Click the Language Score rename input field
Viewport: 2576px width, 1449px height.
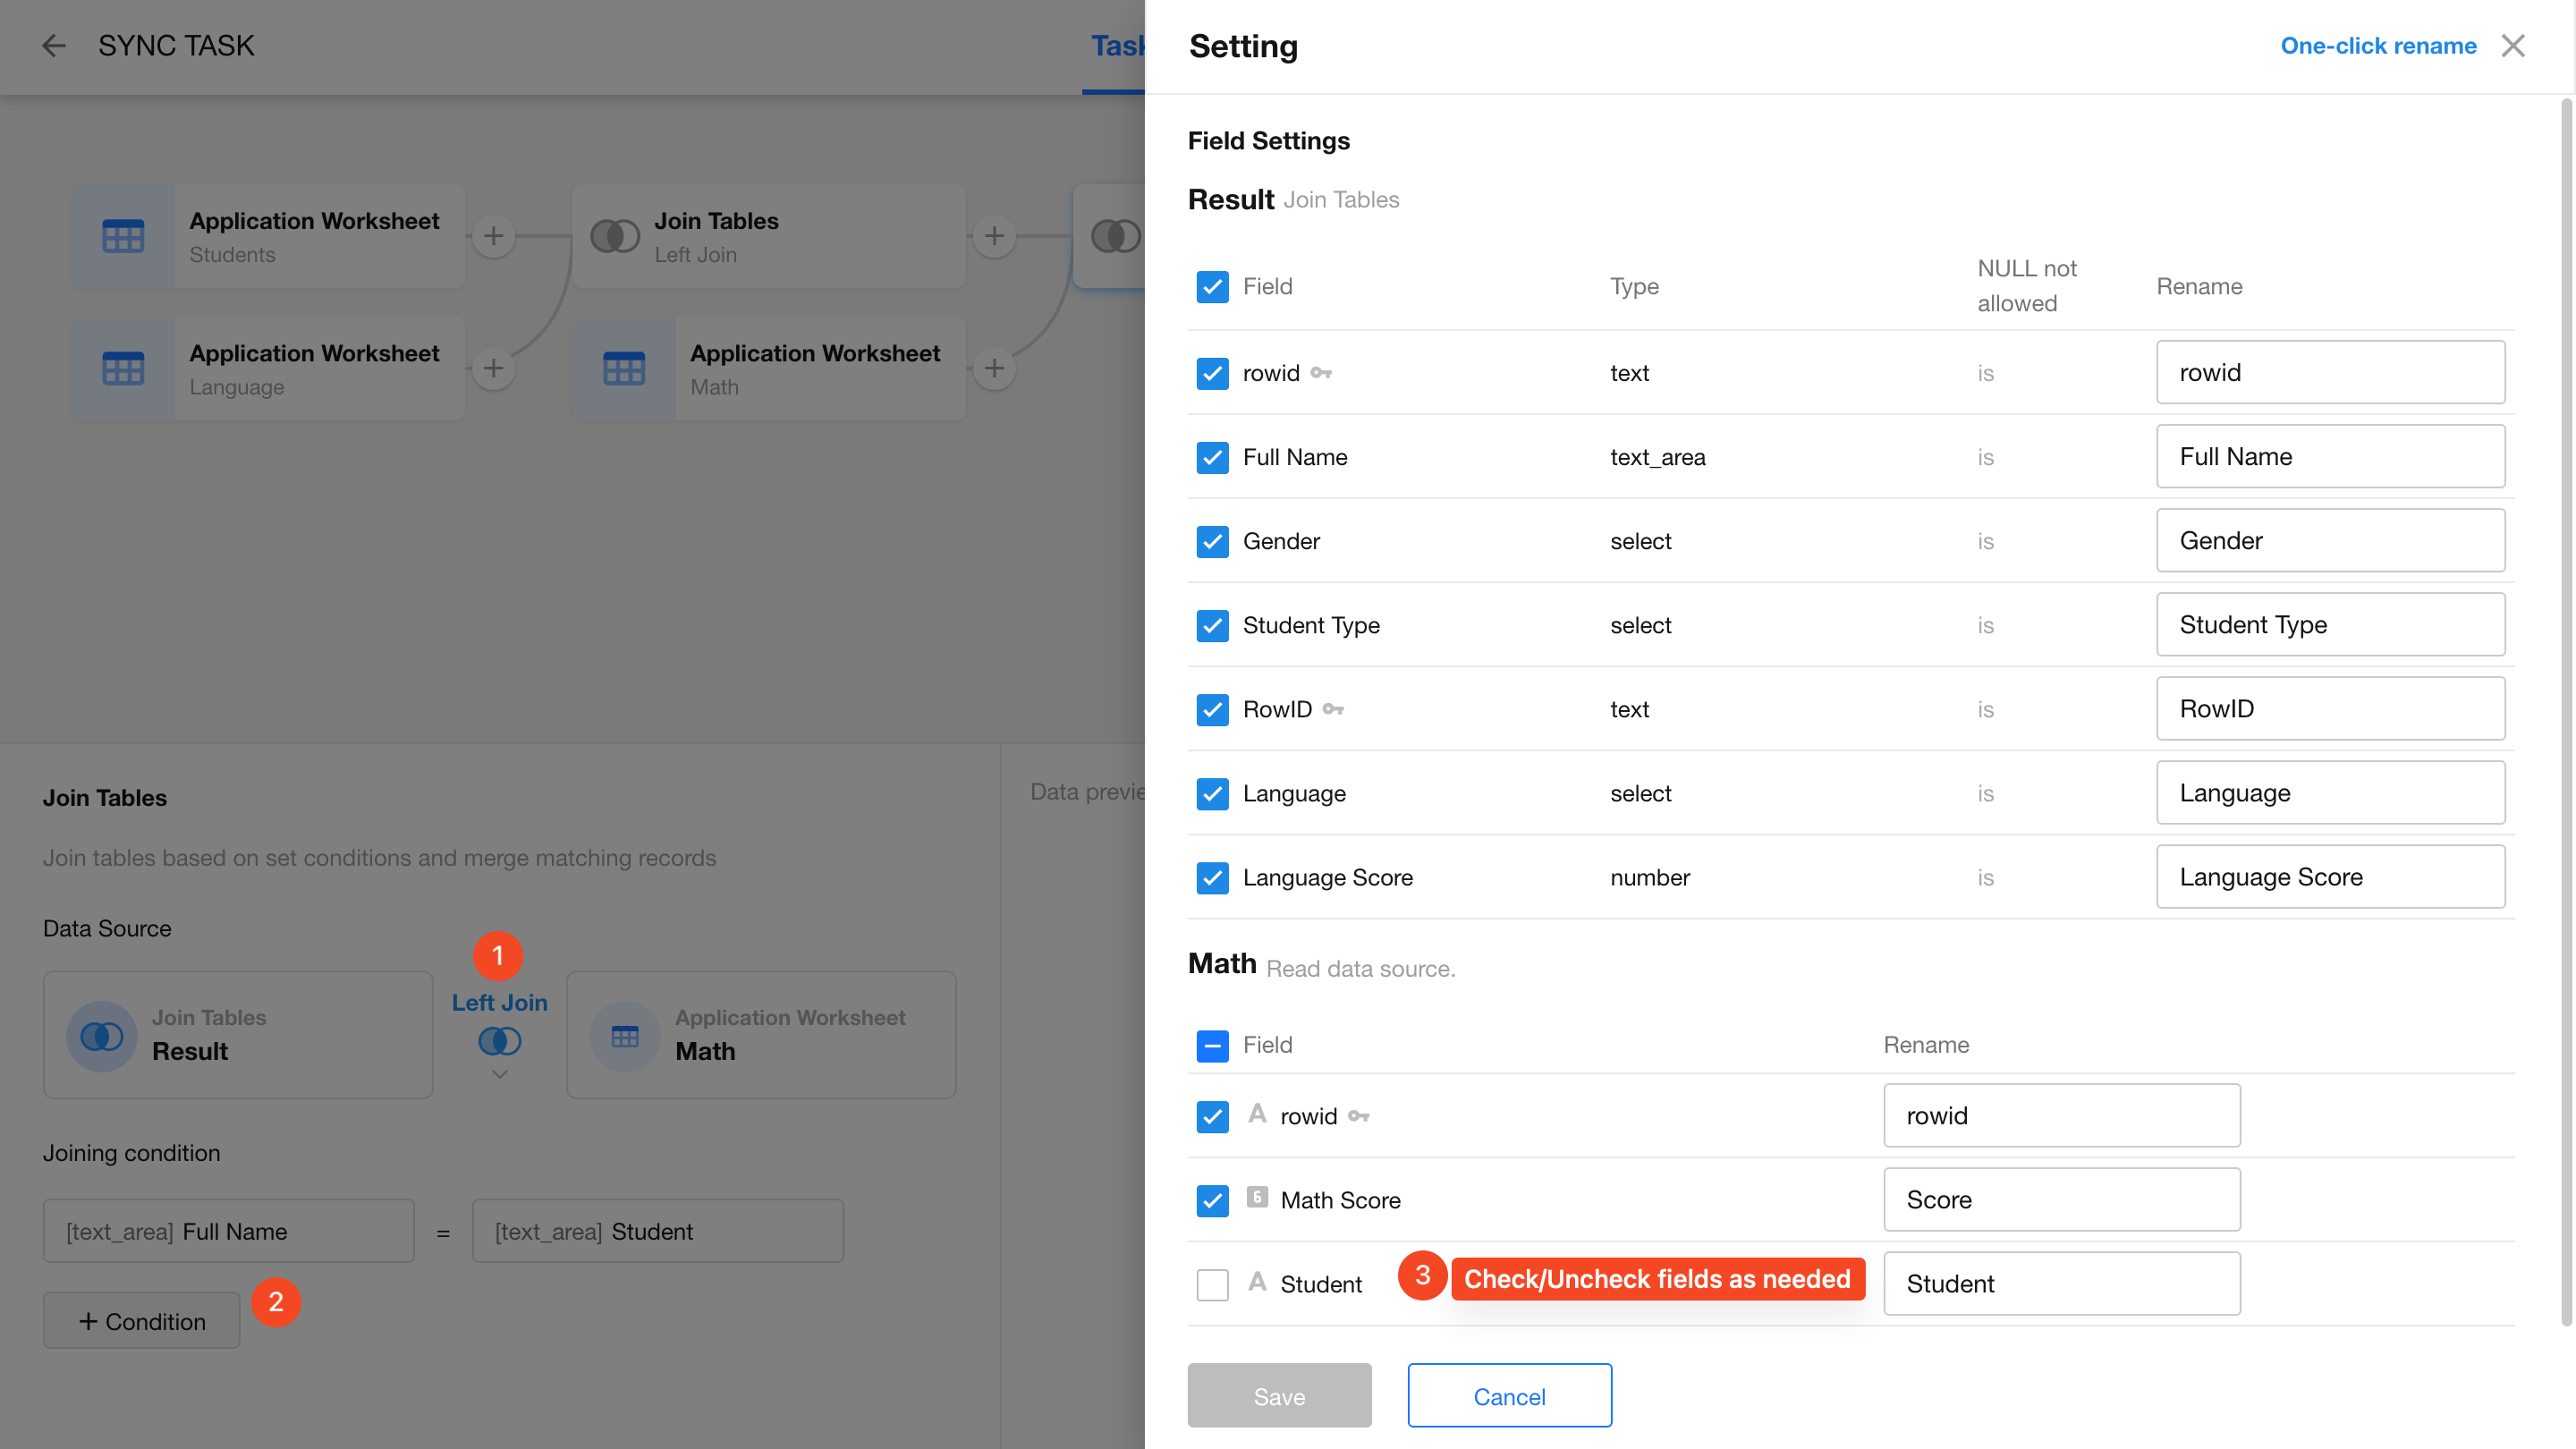tap(2329, 877)
